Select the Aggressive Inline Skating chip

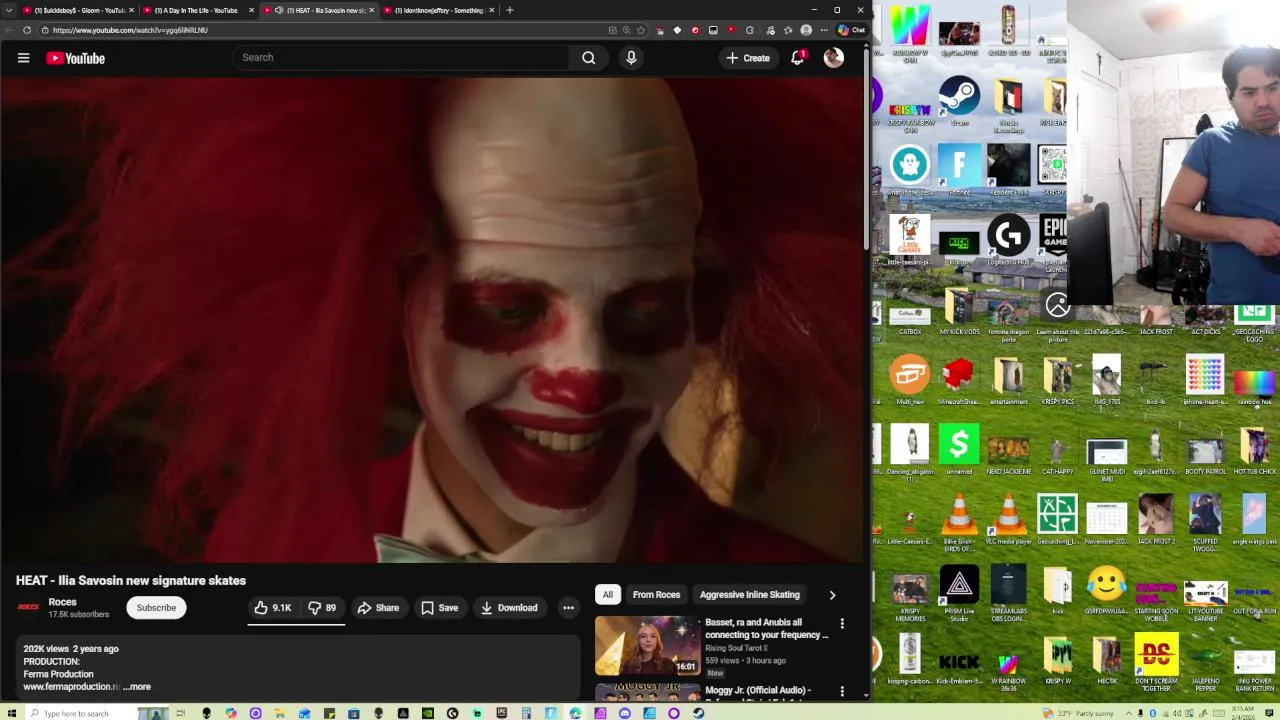[750, 595]
